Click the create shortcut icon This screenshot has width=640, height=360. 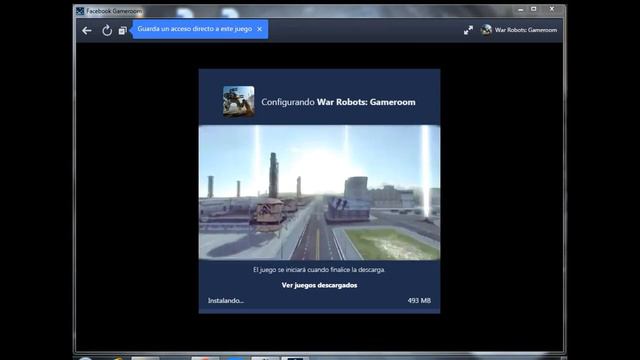pyautogui.click(x=122, y=31)
